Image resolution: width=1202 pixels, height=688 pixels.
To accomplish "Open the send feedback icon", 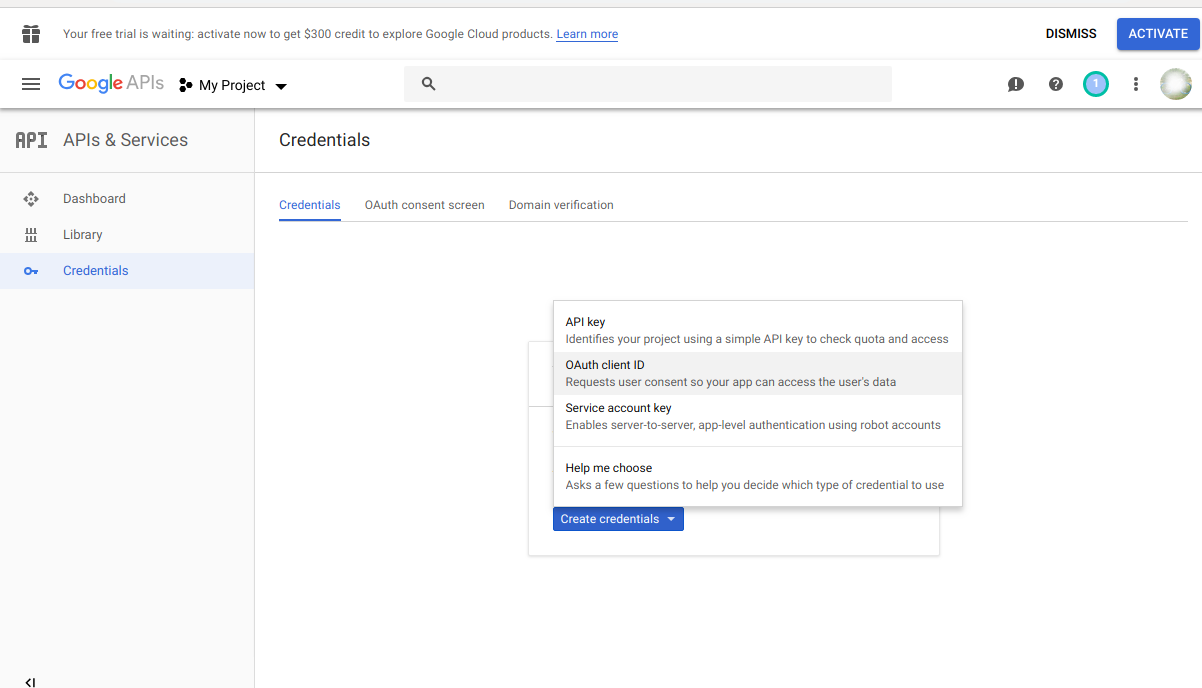I will (x=1015, y=84).
